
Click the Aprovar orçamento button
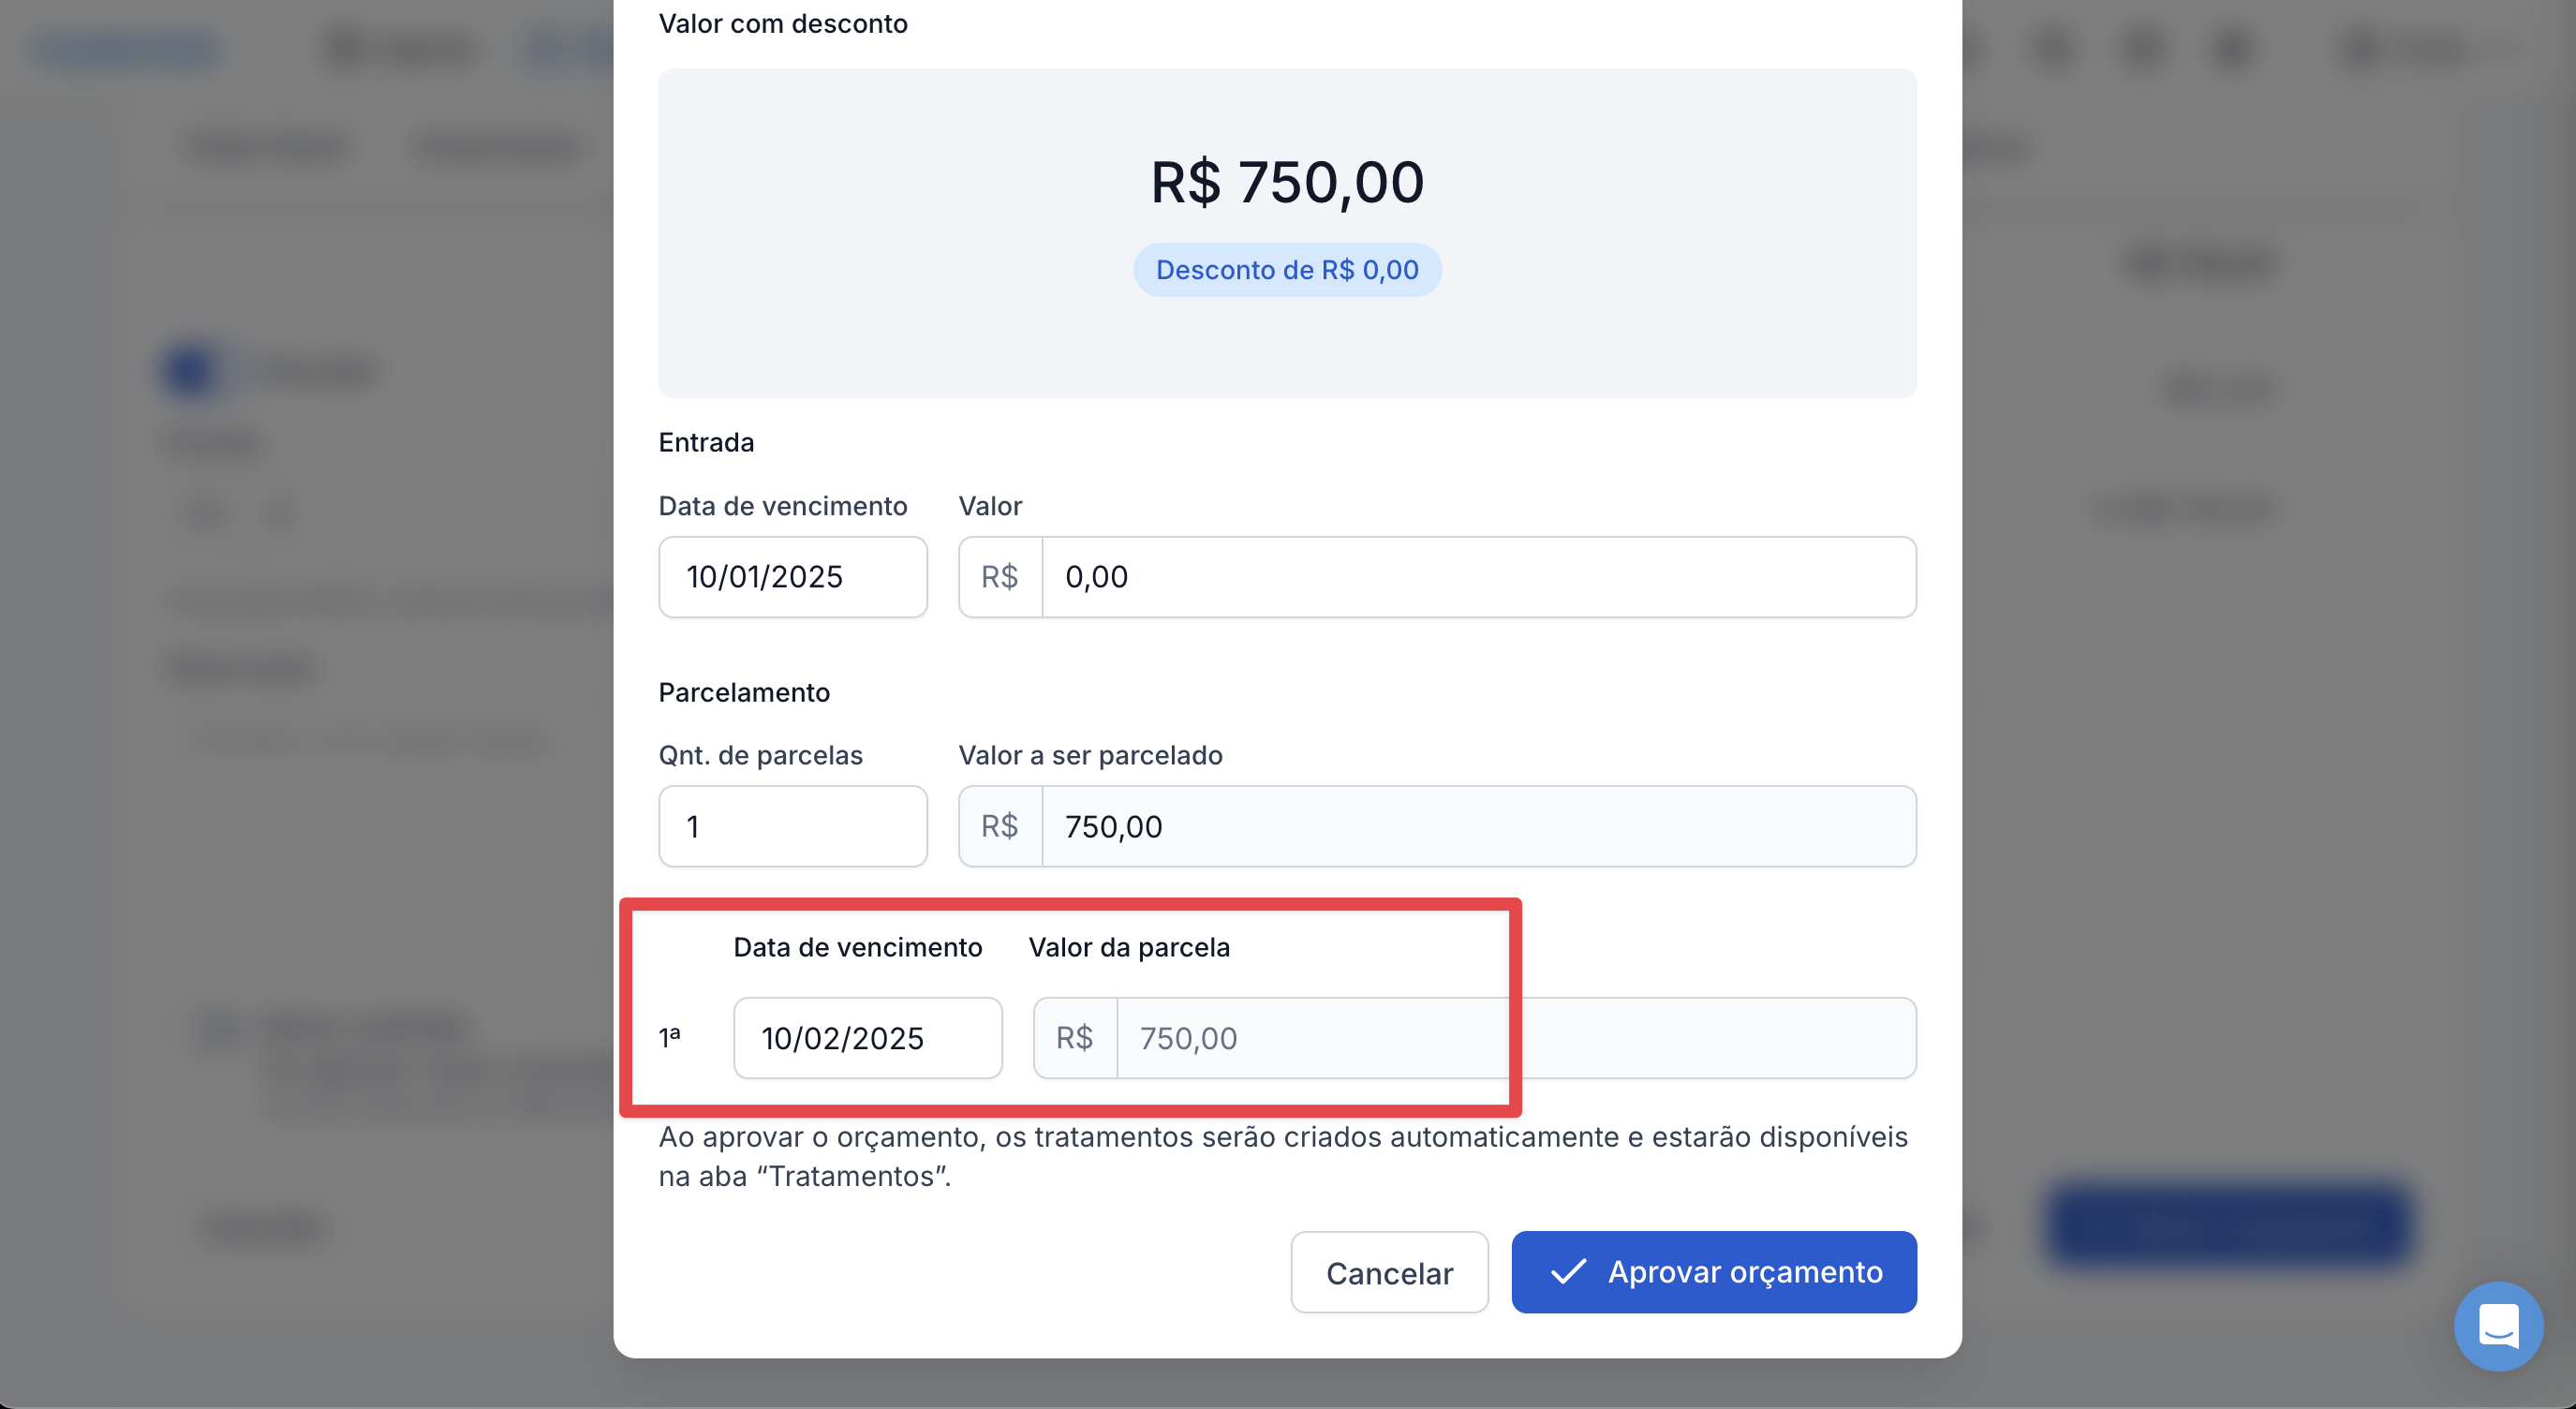(1713, 1272)
